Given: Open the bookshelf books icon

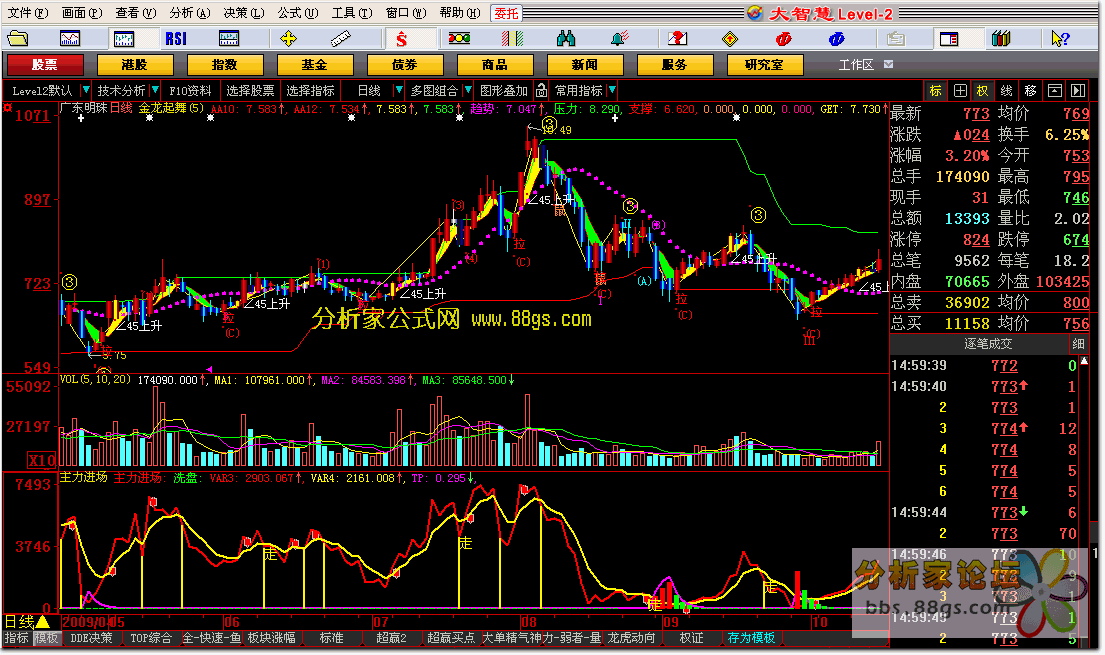Looking at the screenshot, I should (x=1001, y=38).
